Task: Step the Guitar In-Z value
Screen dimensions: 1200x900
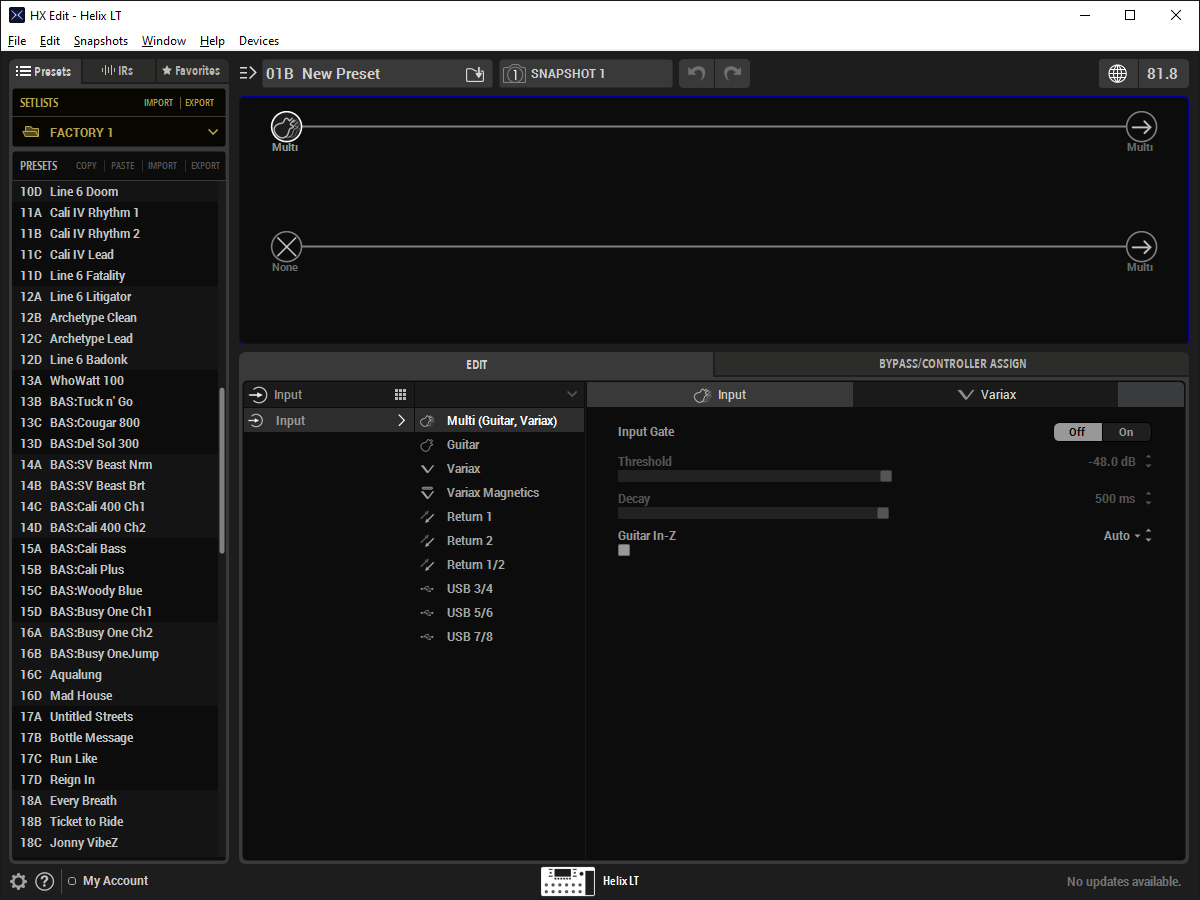Action: [x=1148, y=536]
